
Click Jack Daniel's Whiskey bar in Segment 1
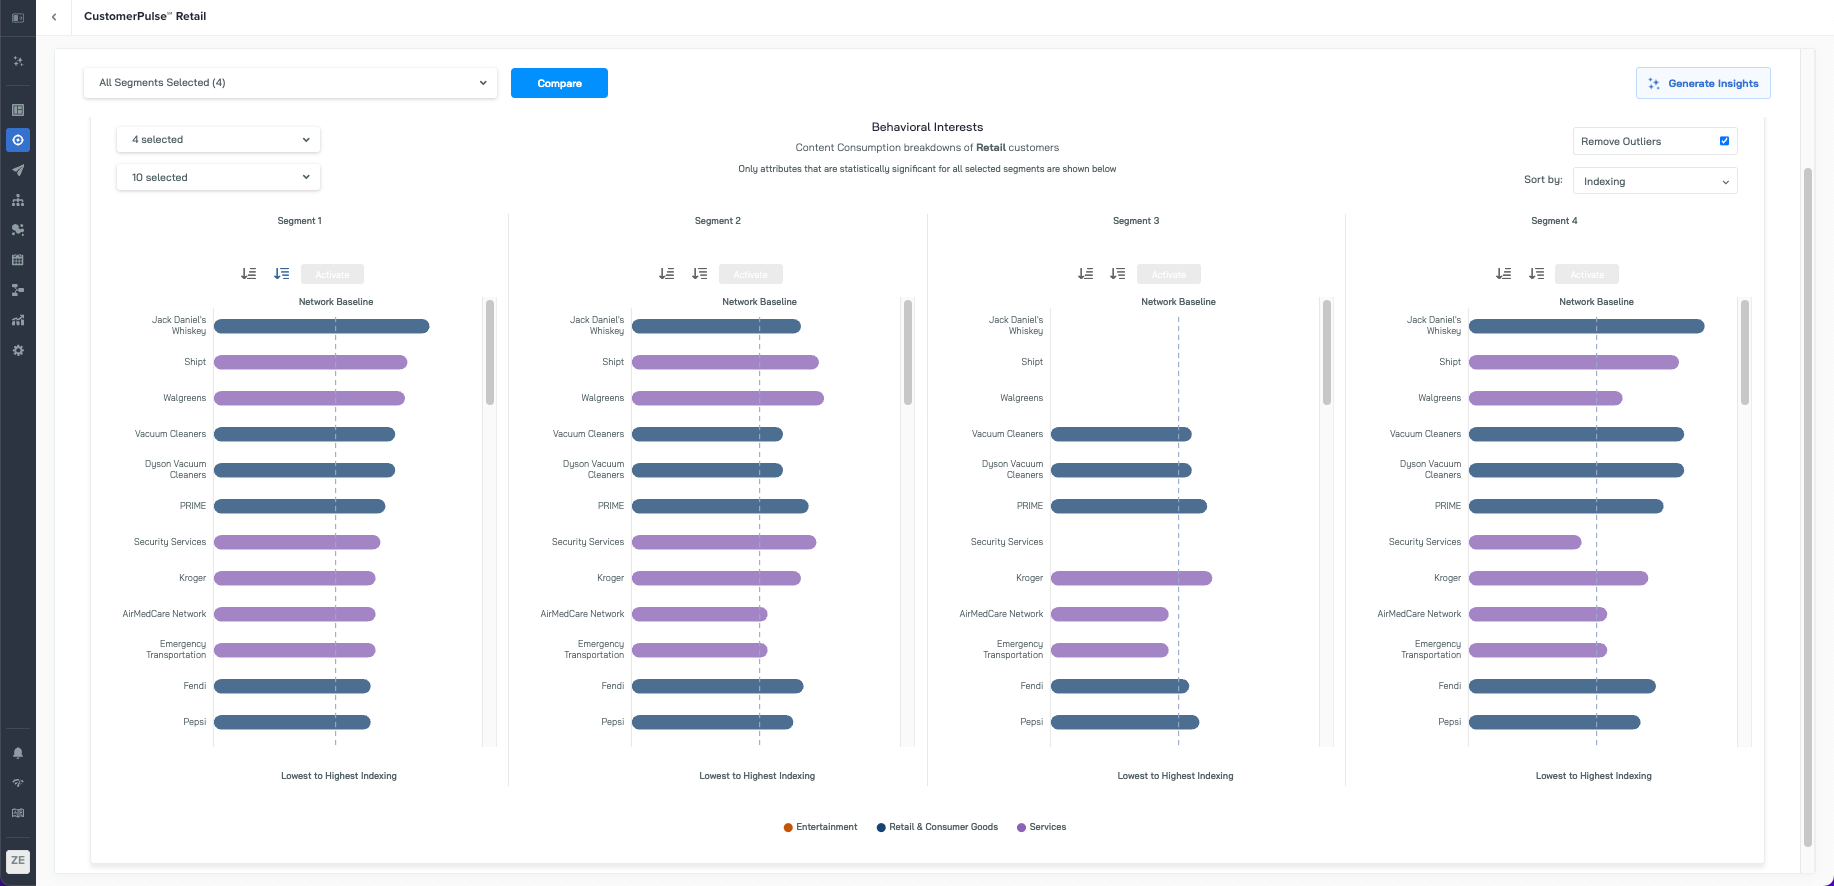coord(321,326)
